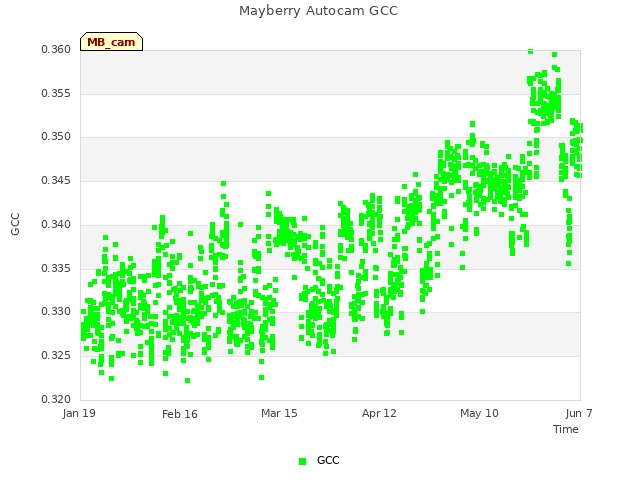The width and height of the screenshot is (640, 480).
Task: Select the Feb 16 x-axis label
Action: [x=180, y=414]
